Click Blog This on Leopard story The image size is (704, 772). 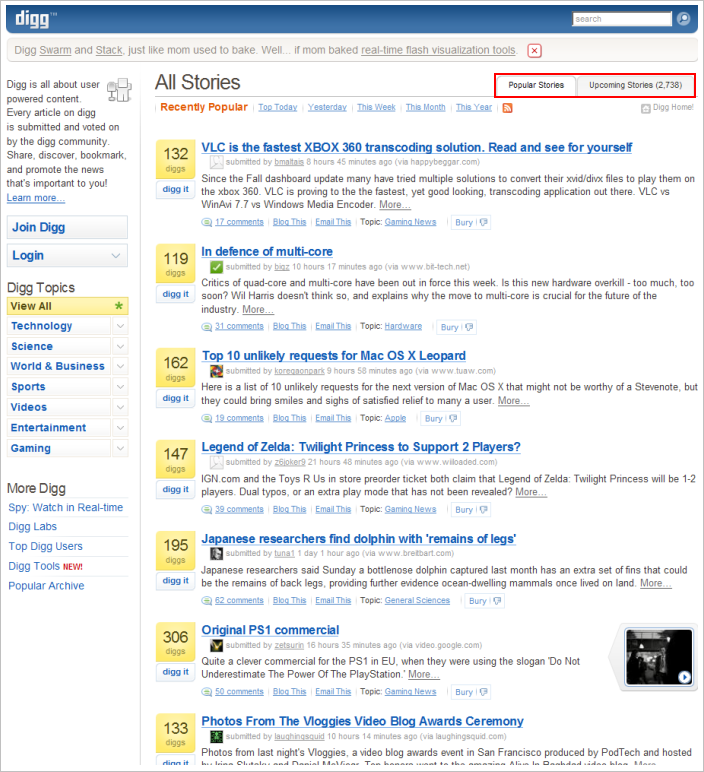pyautogui.click(x=289, y=418)
